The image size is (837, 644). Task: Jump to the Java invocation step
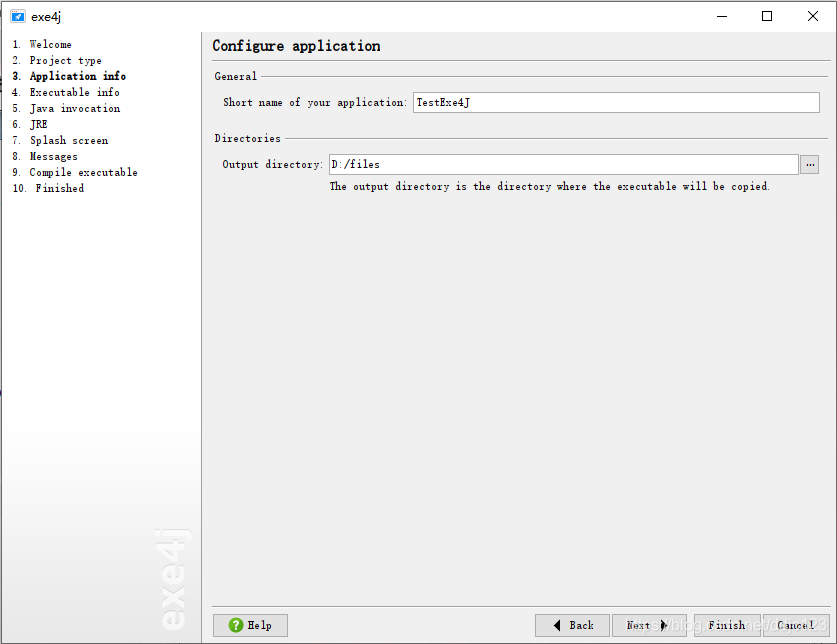66,108
